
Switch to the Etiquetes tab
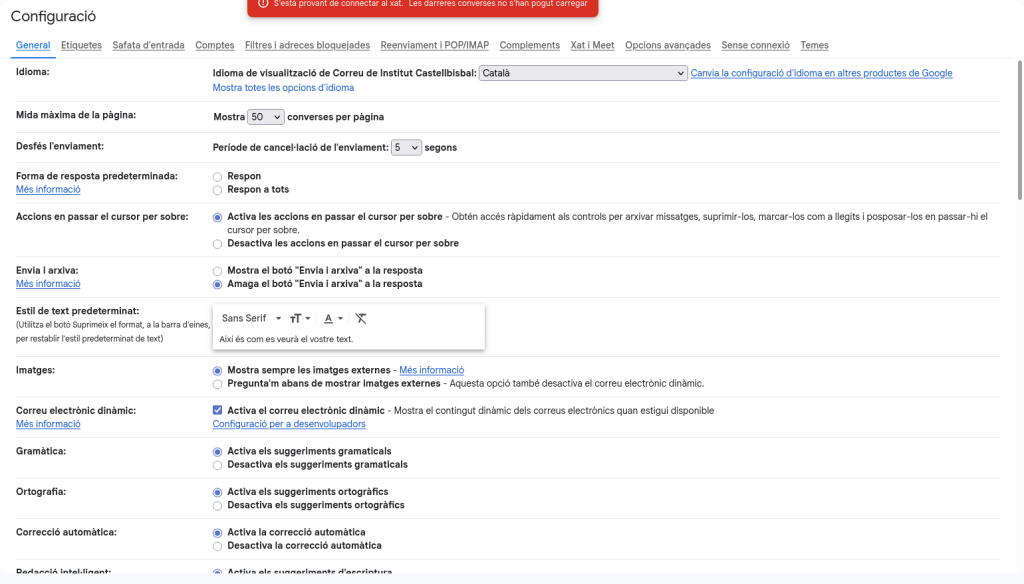click(x=81, y=45)
